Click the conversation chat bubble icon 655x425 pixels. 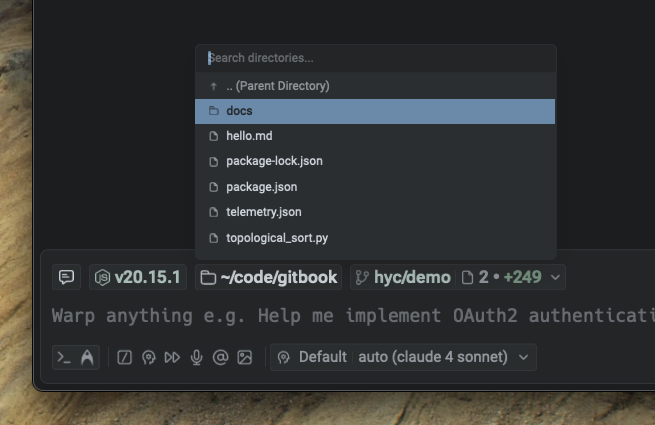click(66, 277)
